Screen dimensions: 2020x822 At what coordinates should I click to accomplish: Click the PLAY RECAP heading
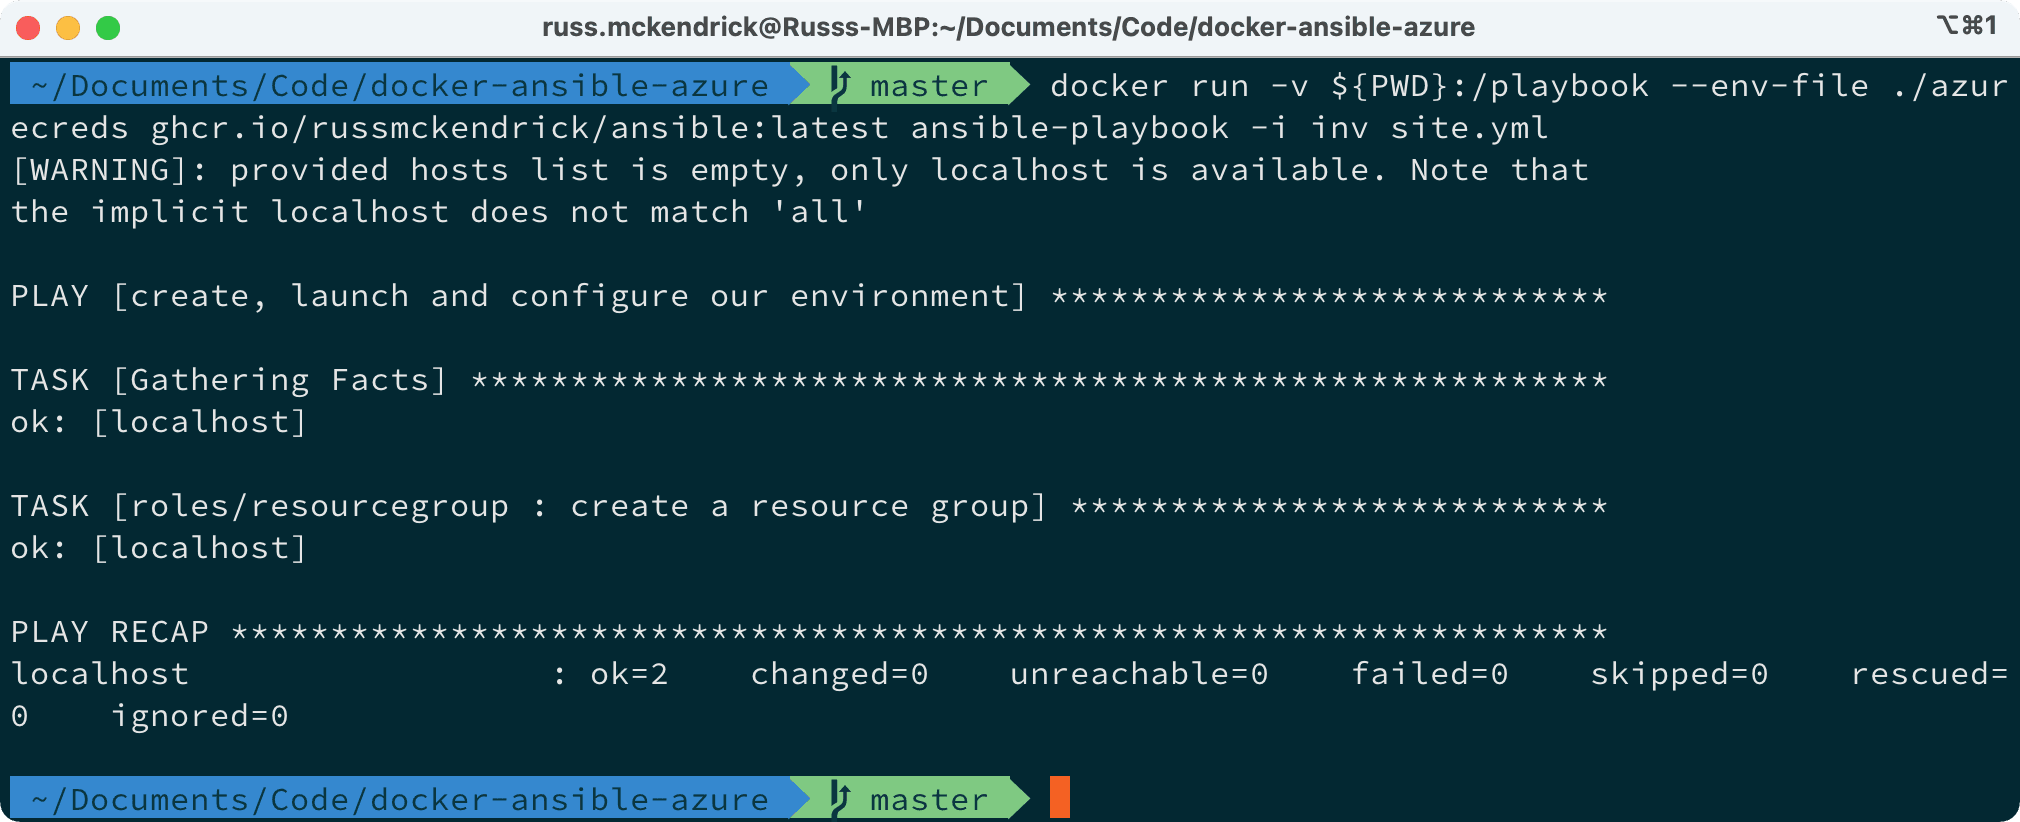click(110, 632)
